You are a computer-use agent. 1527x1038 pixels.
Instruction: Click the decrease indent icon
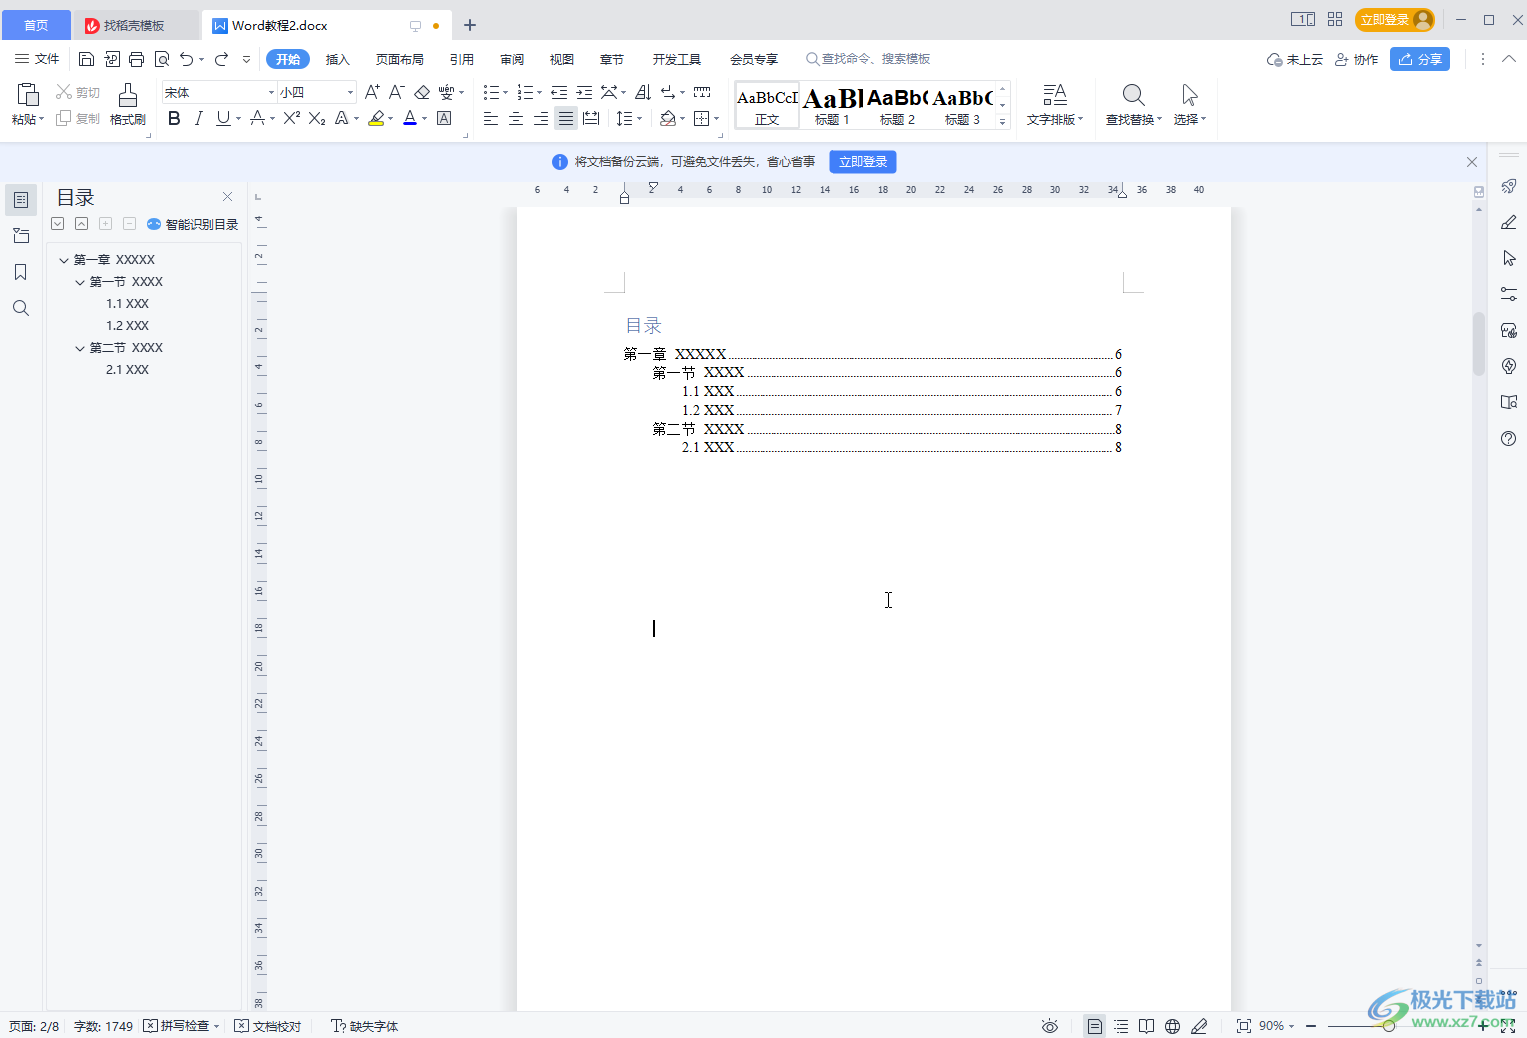click(559, 92)
